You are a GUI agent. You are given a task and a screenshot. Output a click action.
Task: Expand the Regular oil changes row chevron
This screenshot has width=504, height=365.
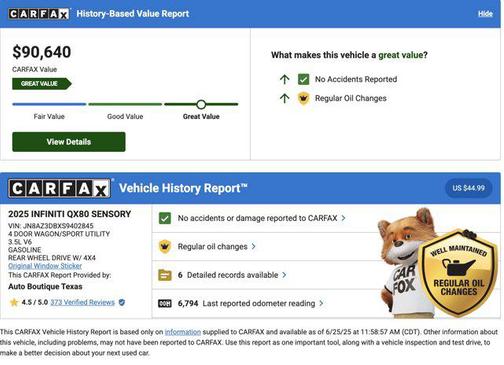coord(254,247)
